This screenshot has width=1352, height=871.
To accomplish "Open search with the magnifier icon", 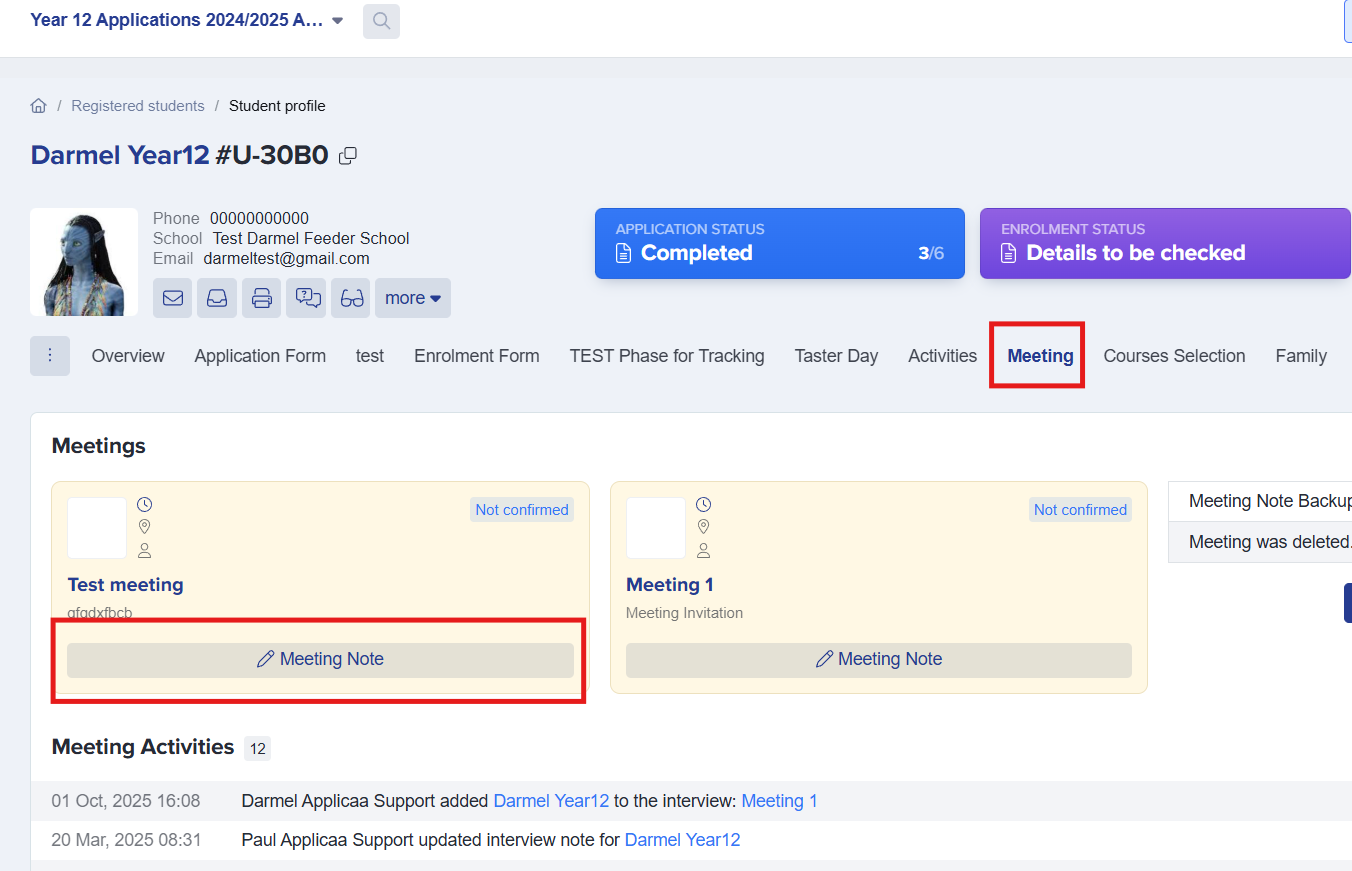I will pyautogui.click(x=381, y=21).
